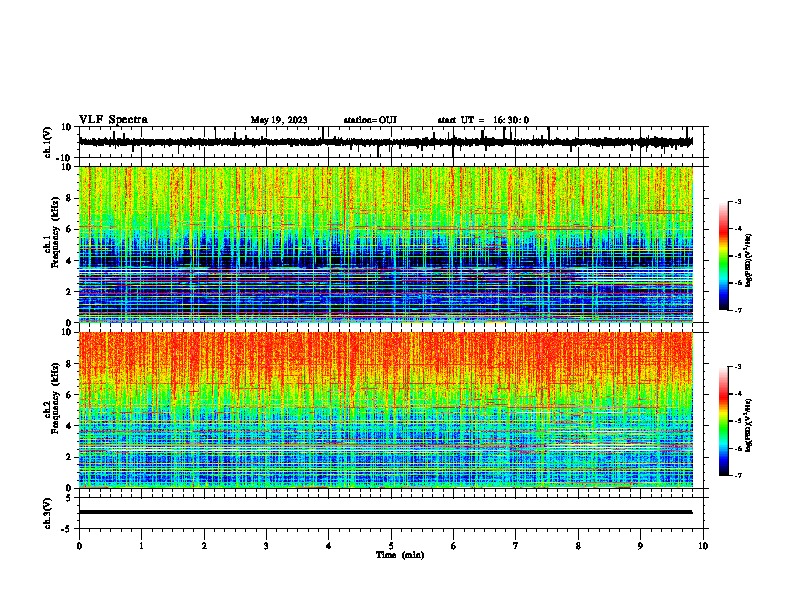Click the ch.2 frequency spectrogram panel
Viewport: 792px width, 612px height.
point(386,410)
